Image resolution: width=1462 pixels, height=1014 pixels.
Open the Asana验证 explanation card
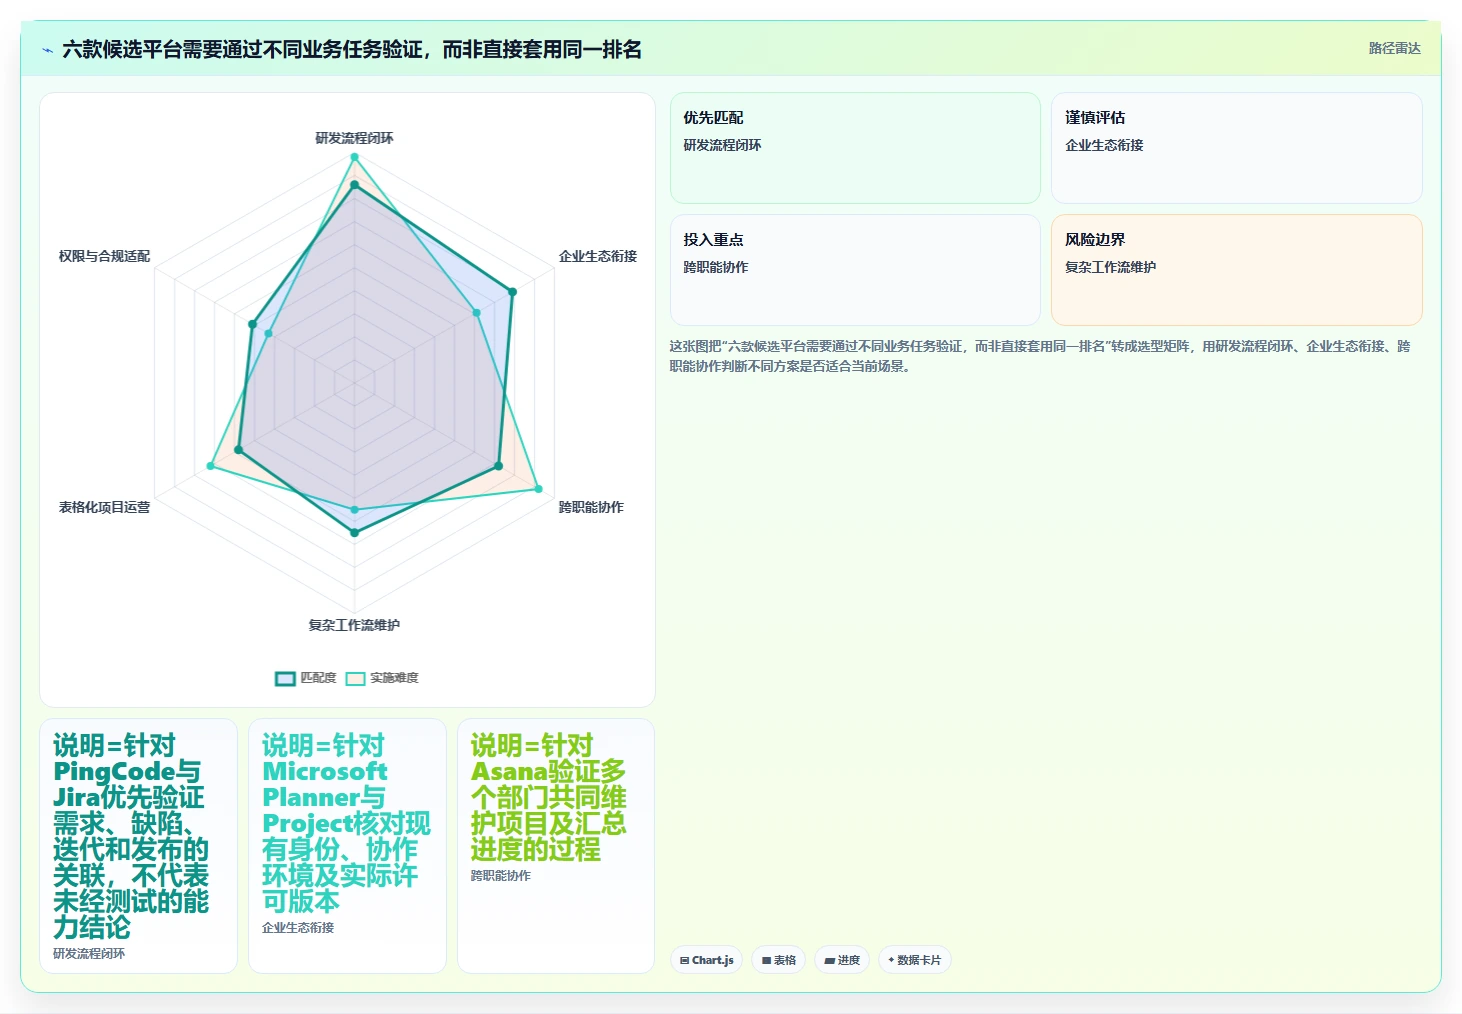pos(556,846)
